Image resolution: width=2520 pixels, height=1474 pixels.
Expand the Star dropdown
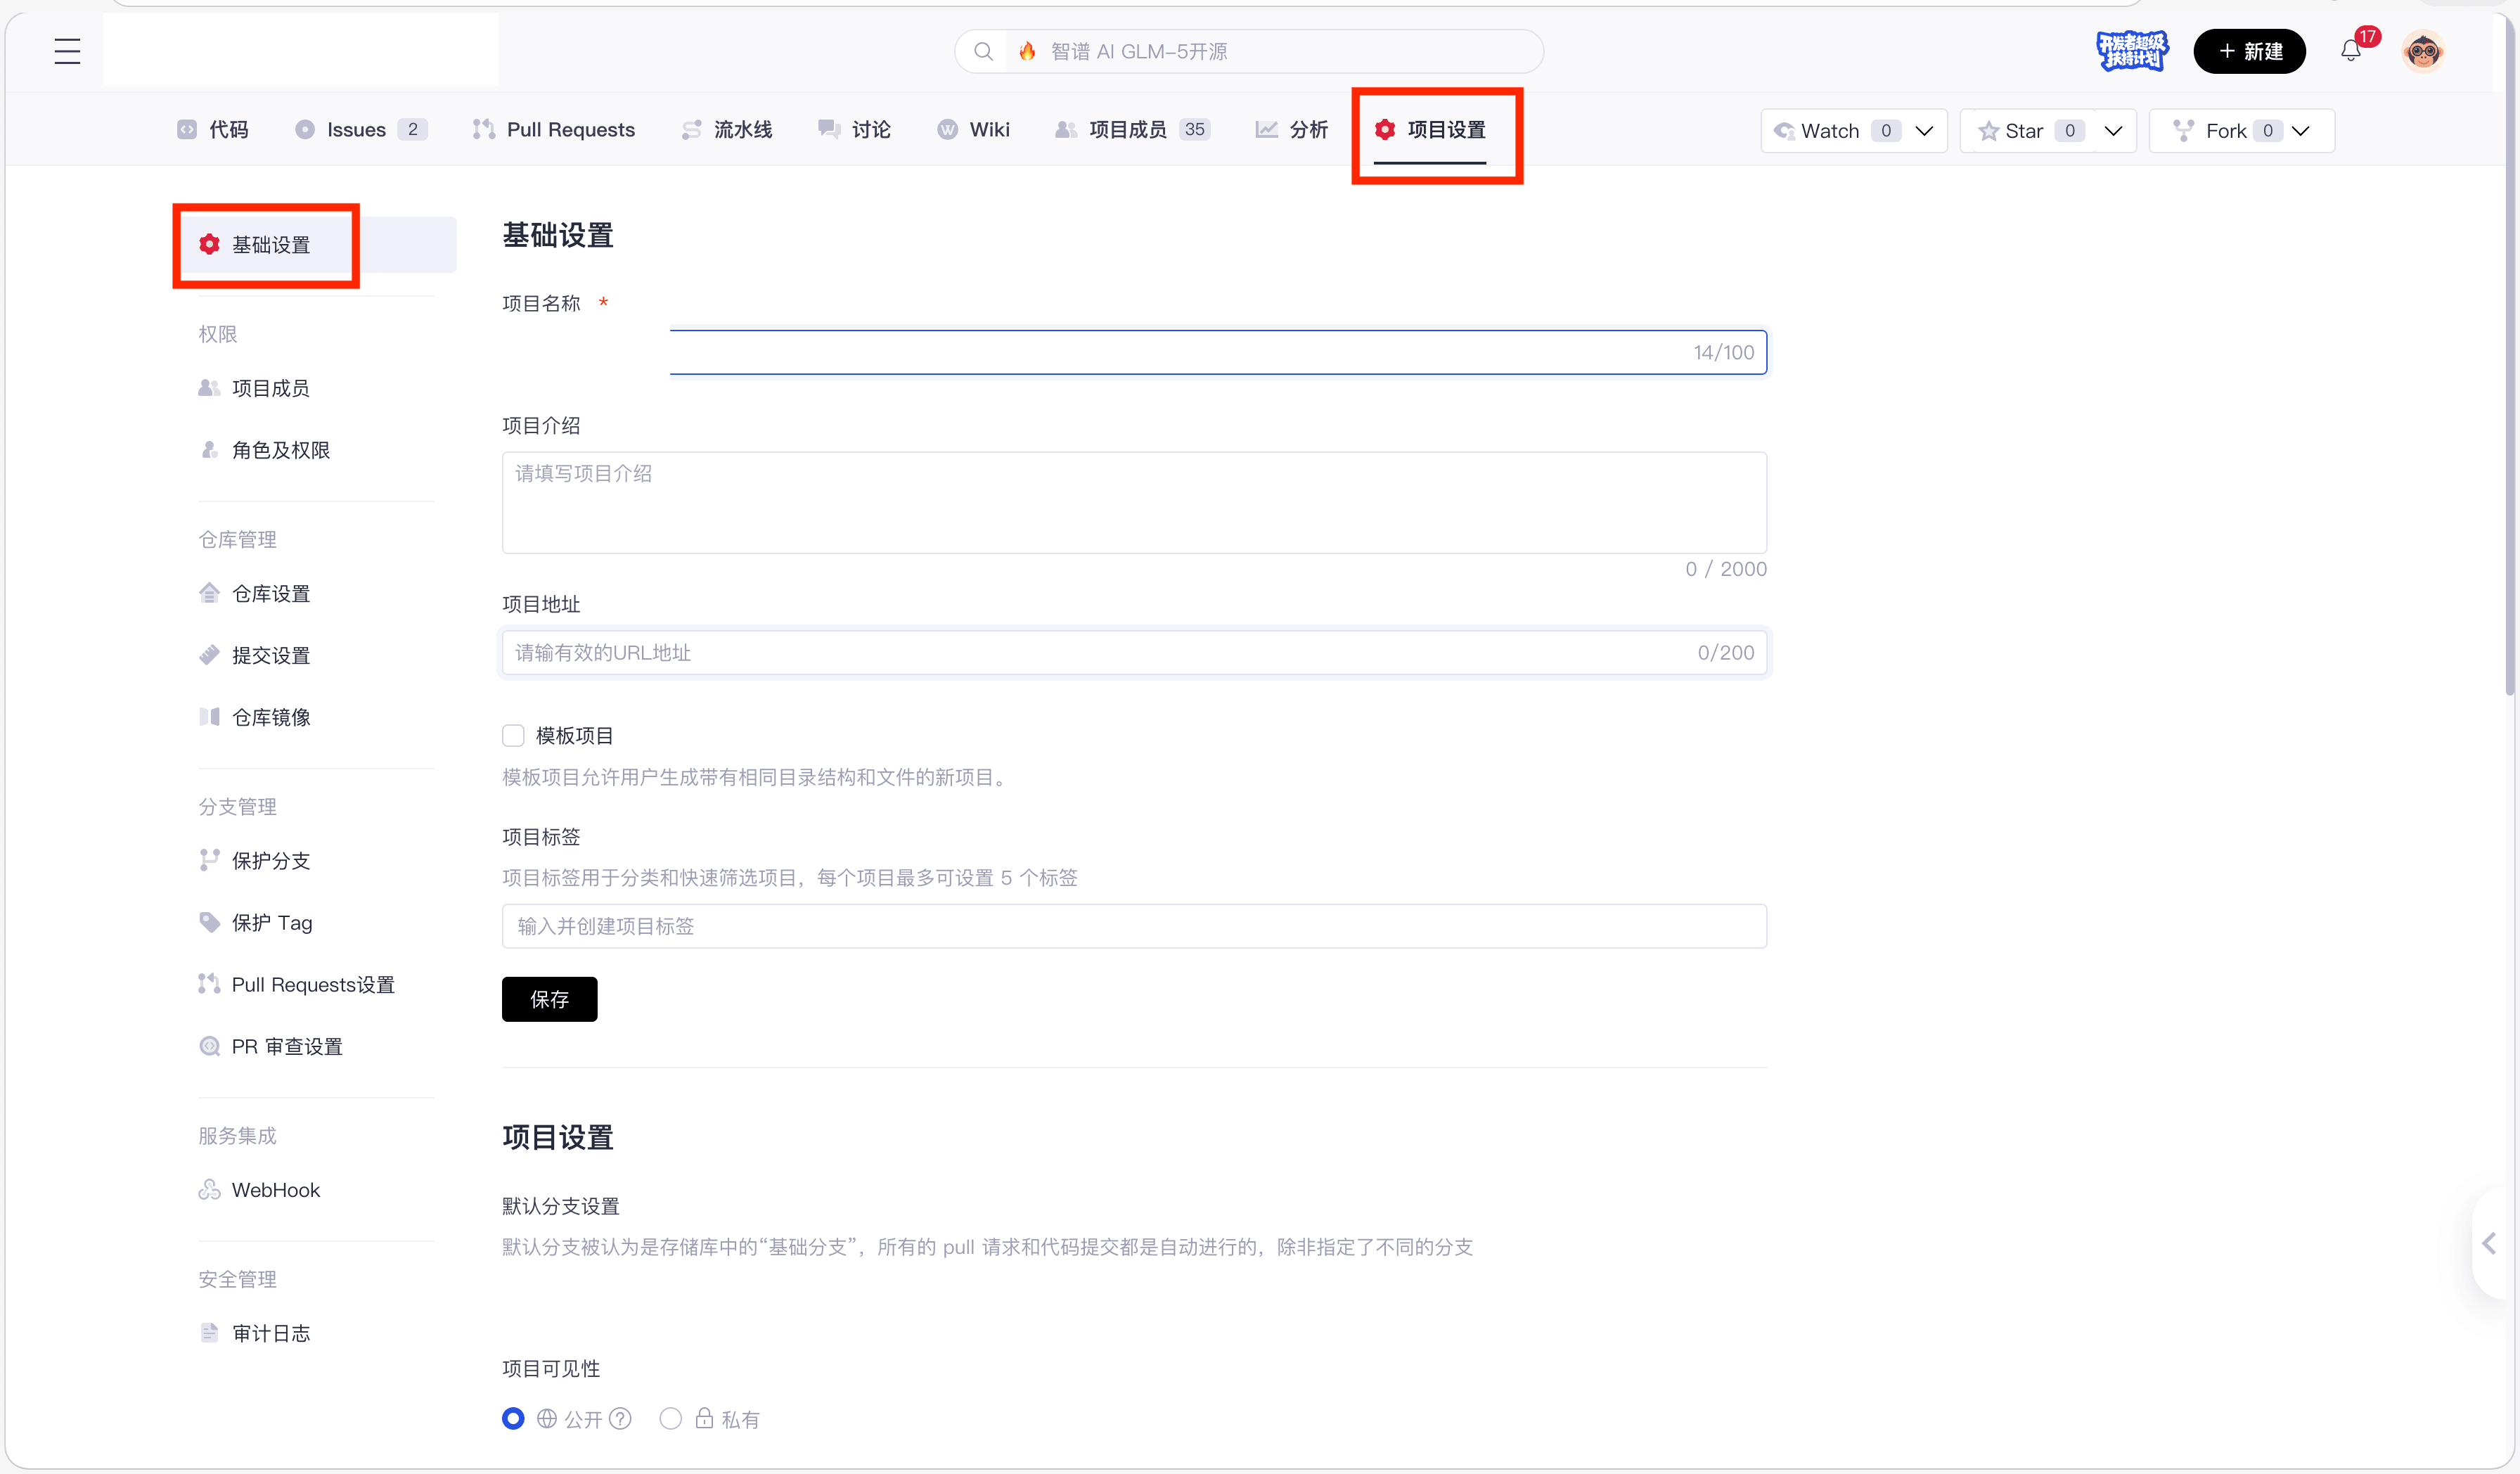[x=2114, y=130]
